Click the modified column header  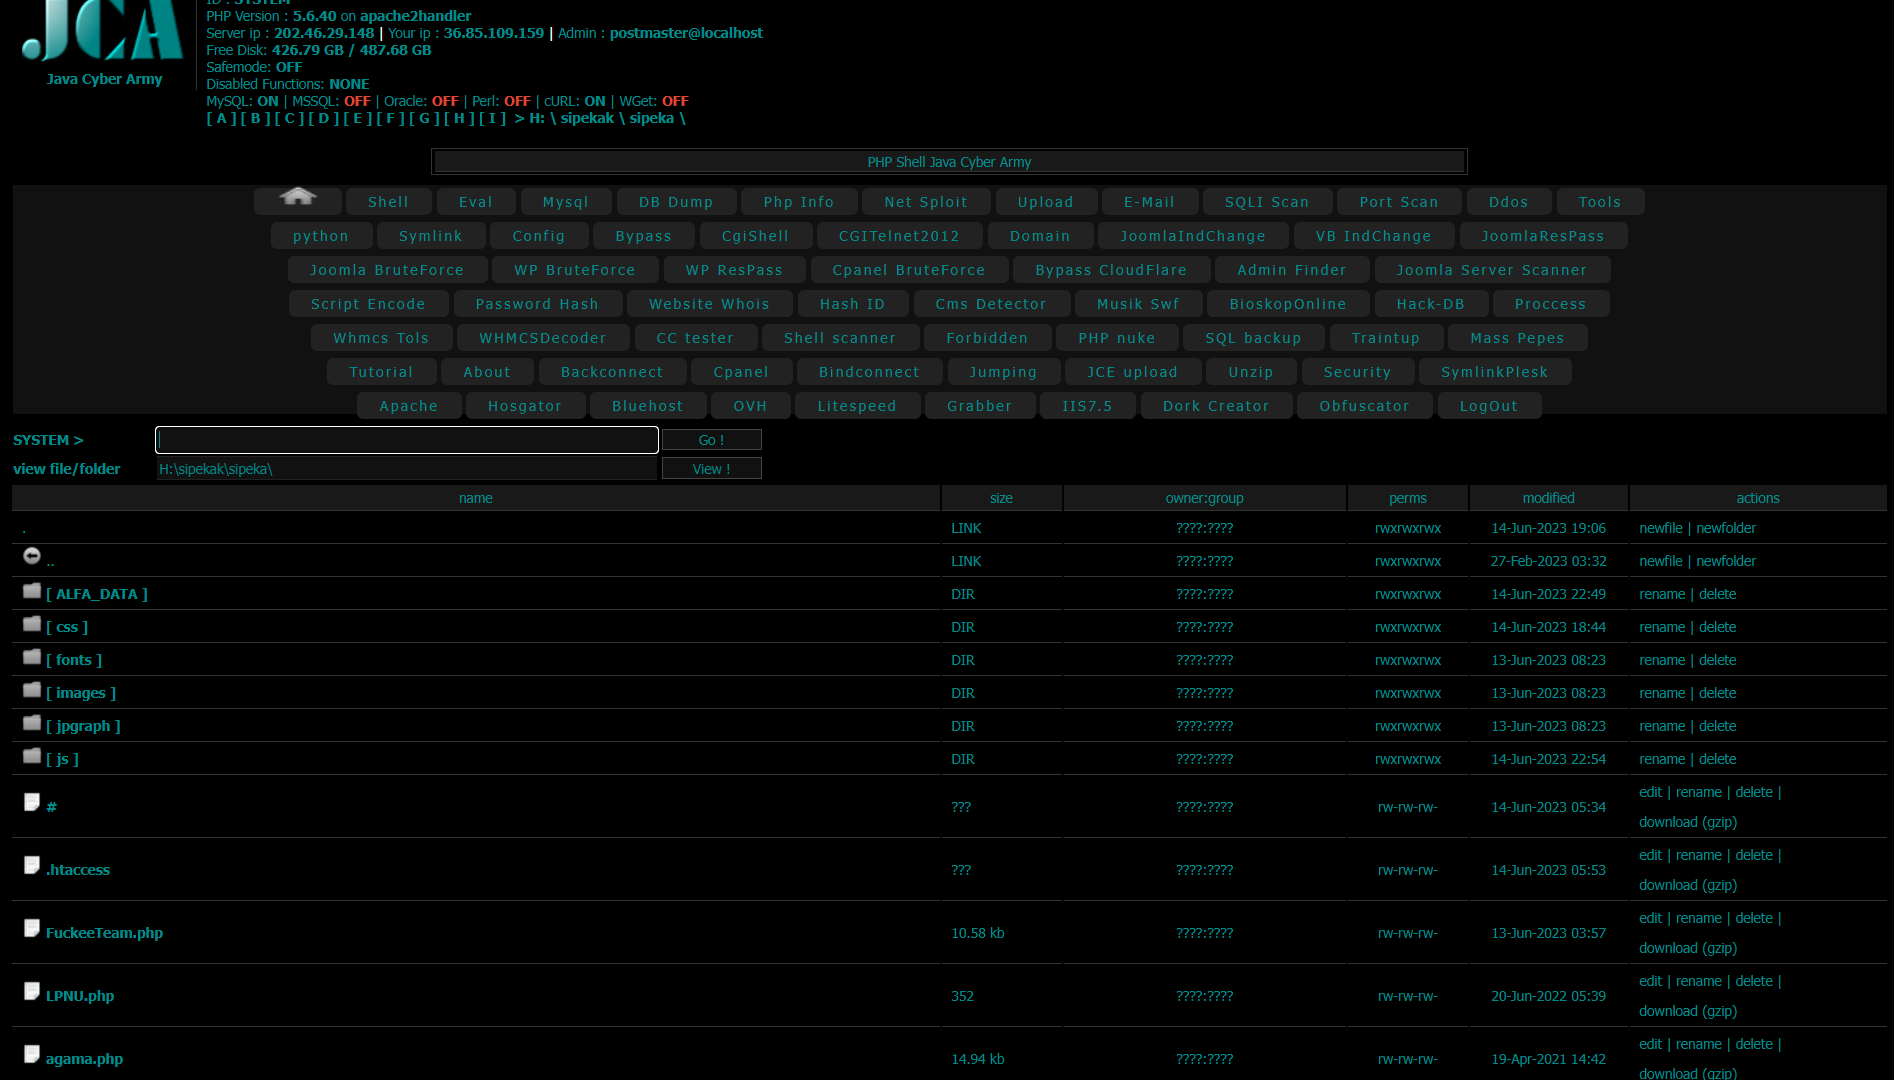click(1548, 498)
